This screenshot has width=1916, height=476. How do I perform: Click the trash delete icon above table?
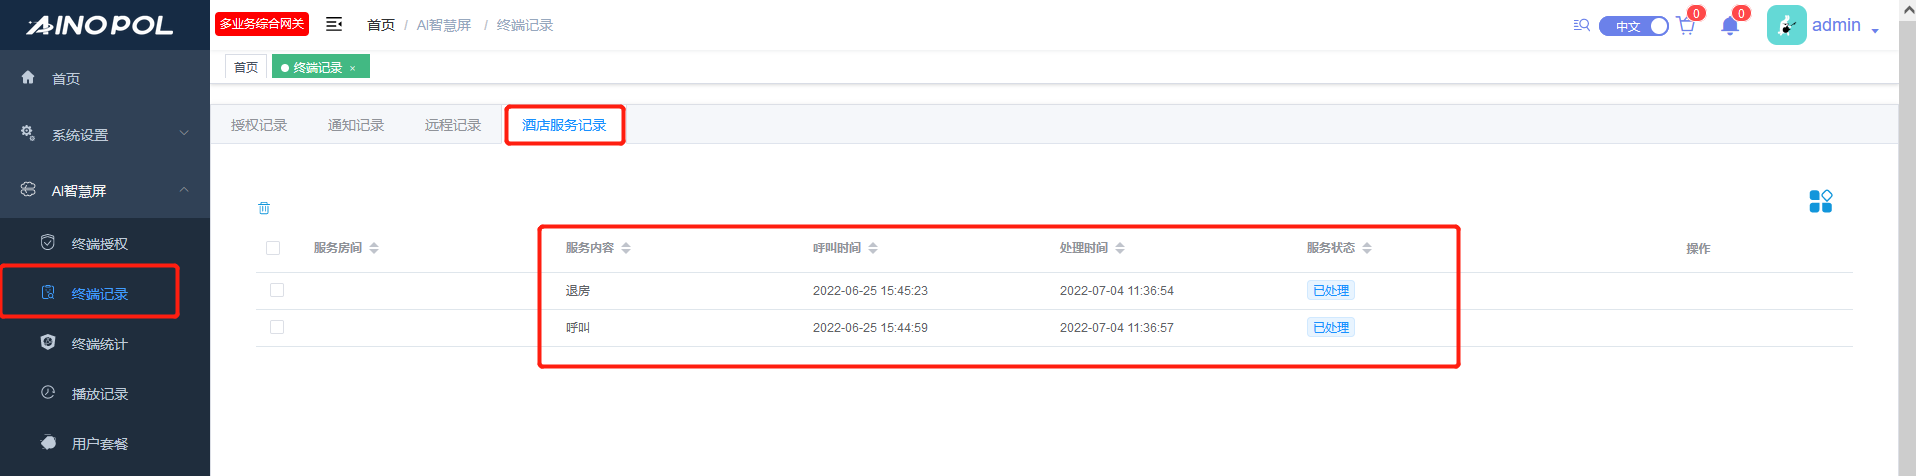click(x=264, y=208)
